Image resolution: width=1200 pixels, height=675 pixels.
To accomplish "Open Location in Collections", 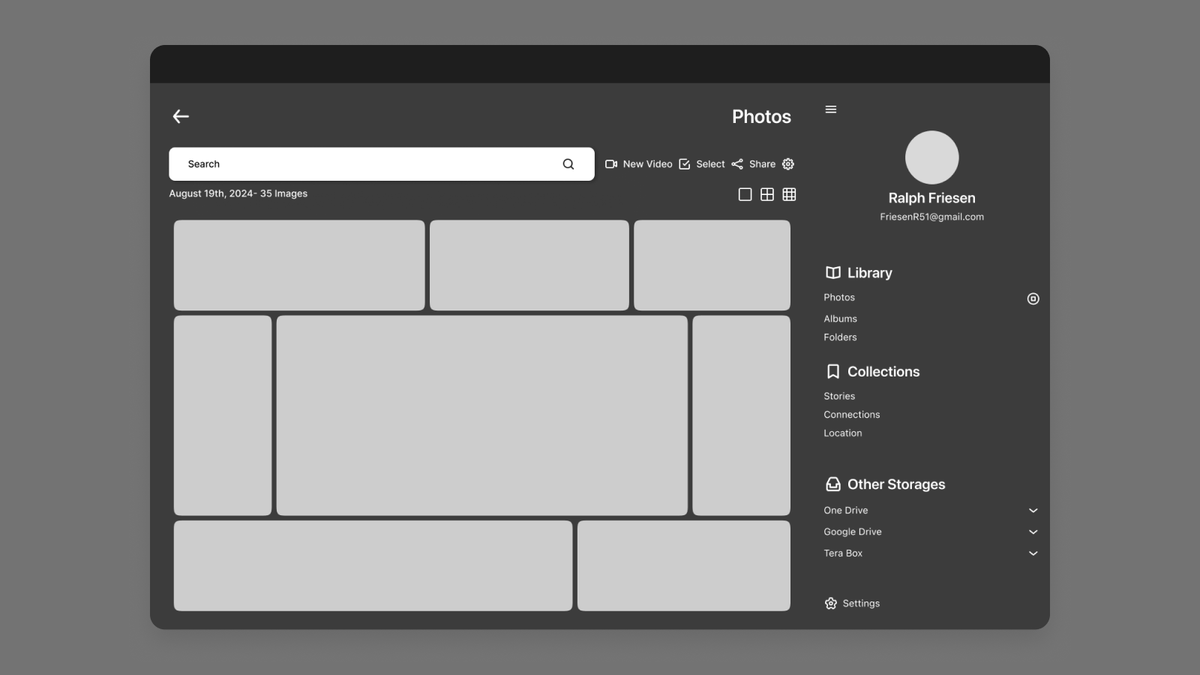I will click(x=843, y=433).
